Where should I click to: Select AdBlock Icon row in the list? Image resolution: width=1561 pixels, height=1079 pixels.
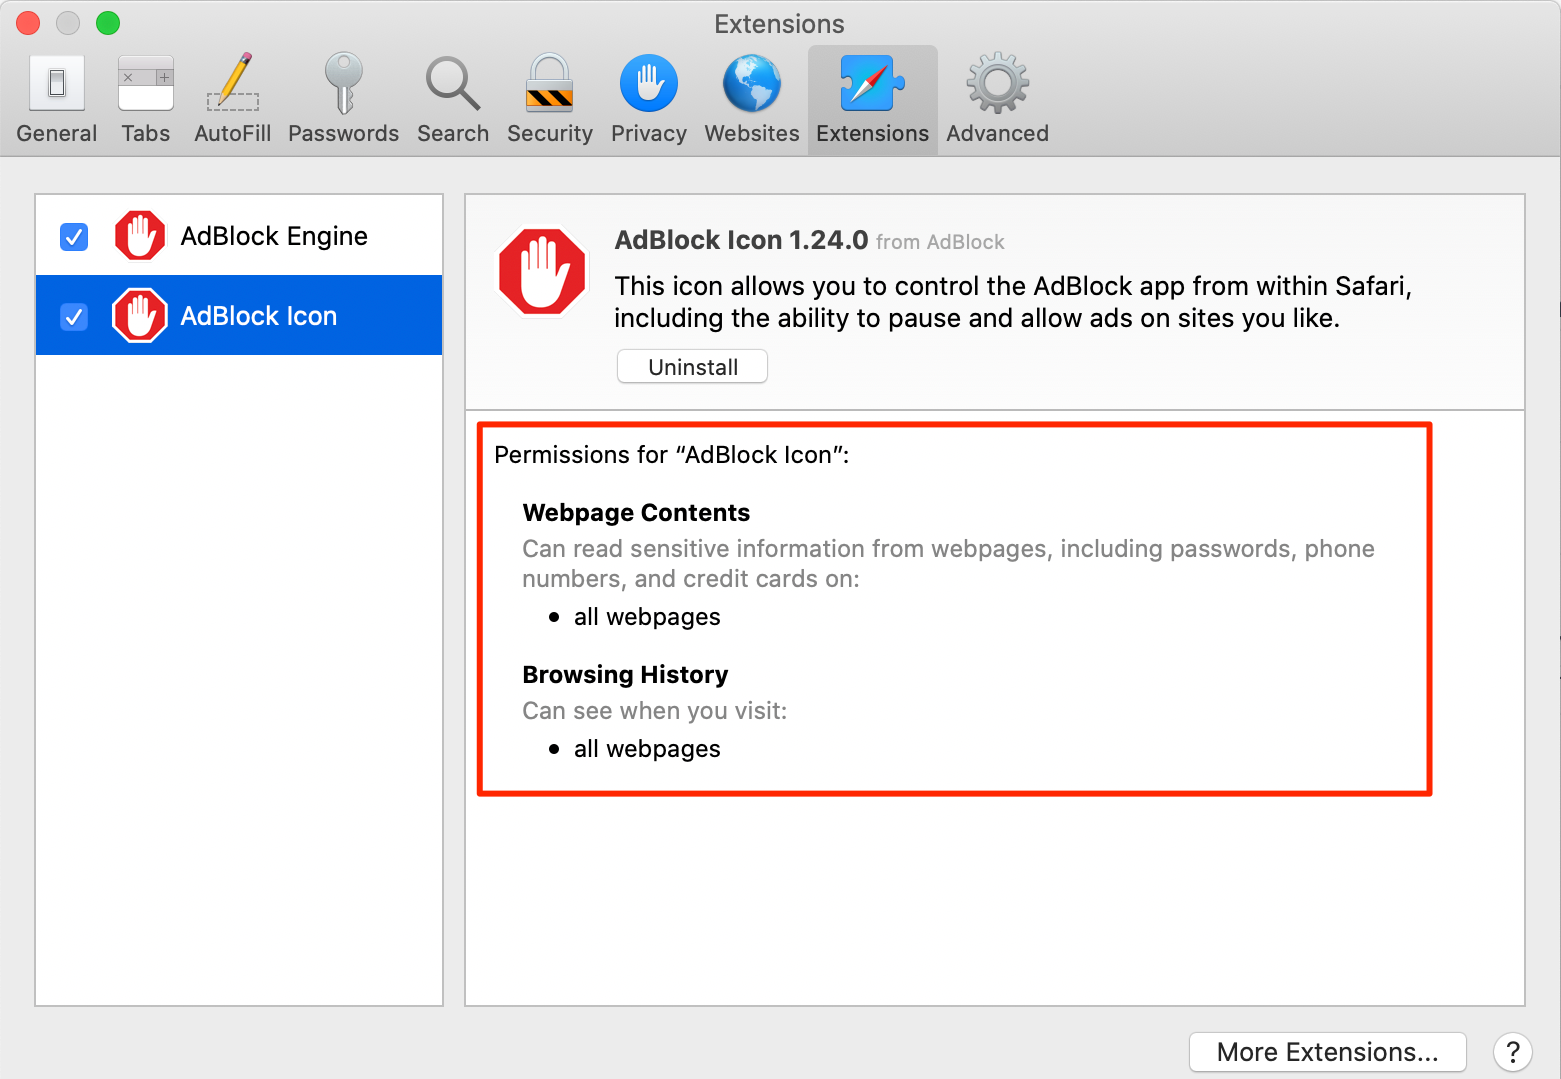click(x=239, y=316)
